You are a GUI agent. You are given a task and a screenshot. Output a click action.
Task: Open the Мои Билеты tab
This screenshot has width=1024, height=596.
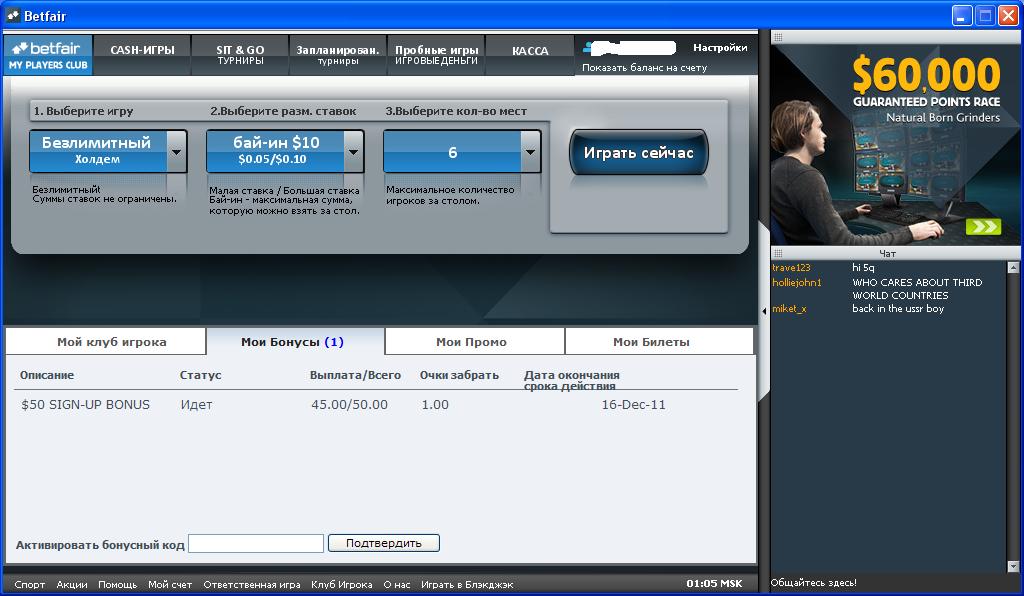click(651, 342)
